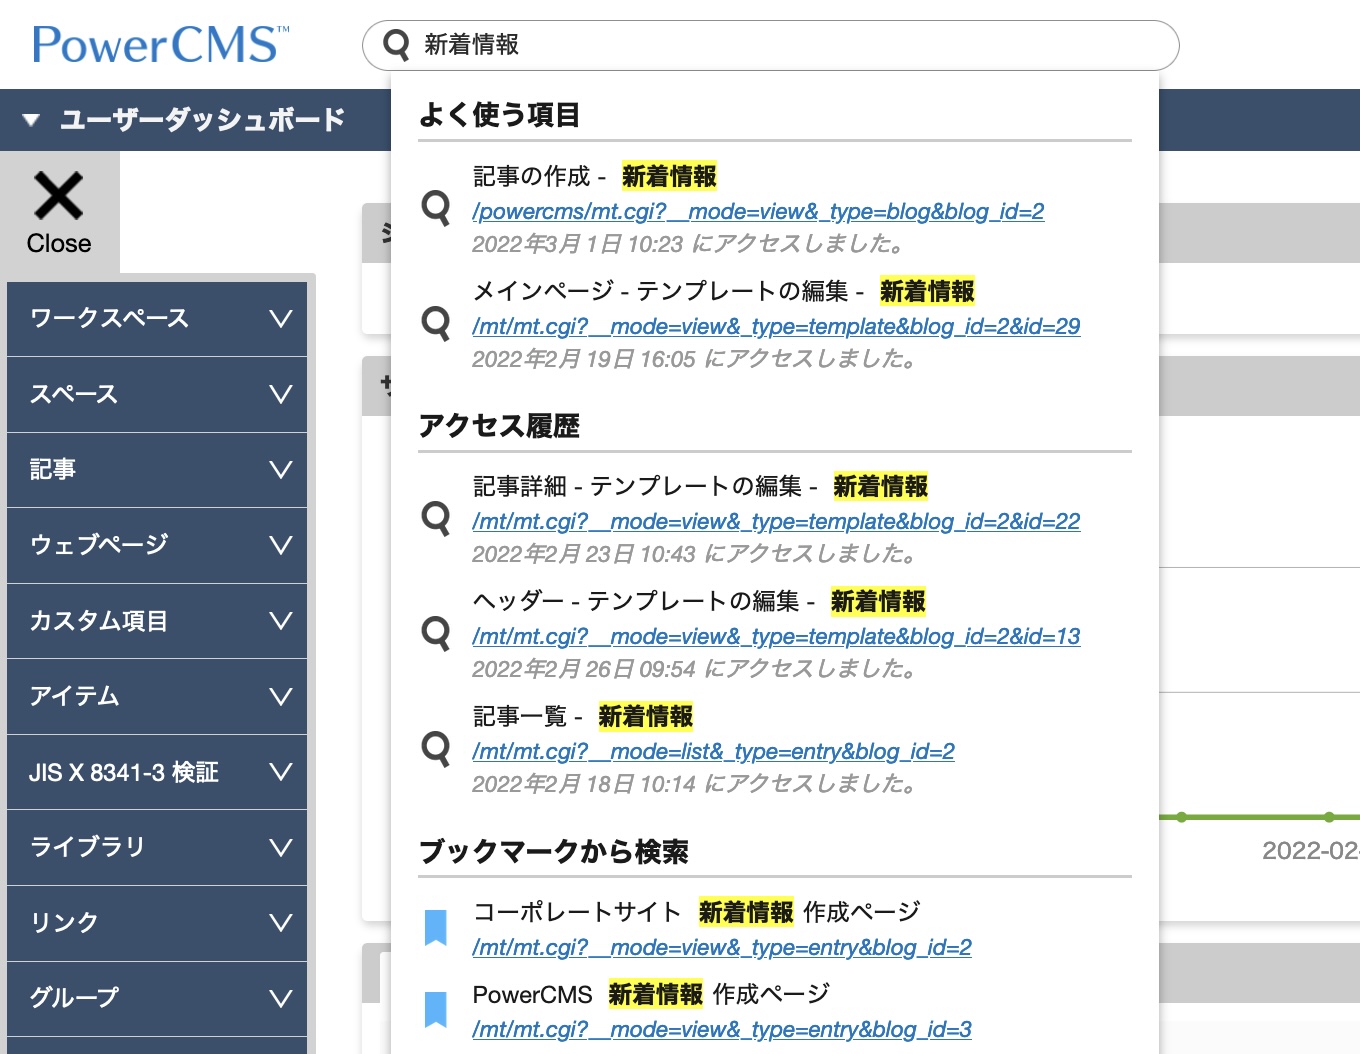Click the 2022年2月26日 09:54 access timestamp
Viewport: 1360px width, 1054px height.
695,669
